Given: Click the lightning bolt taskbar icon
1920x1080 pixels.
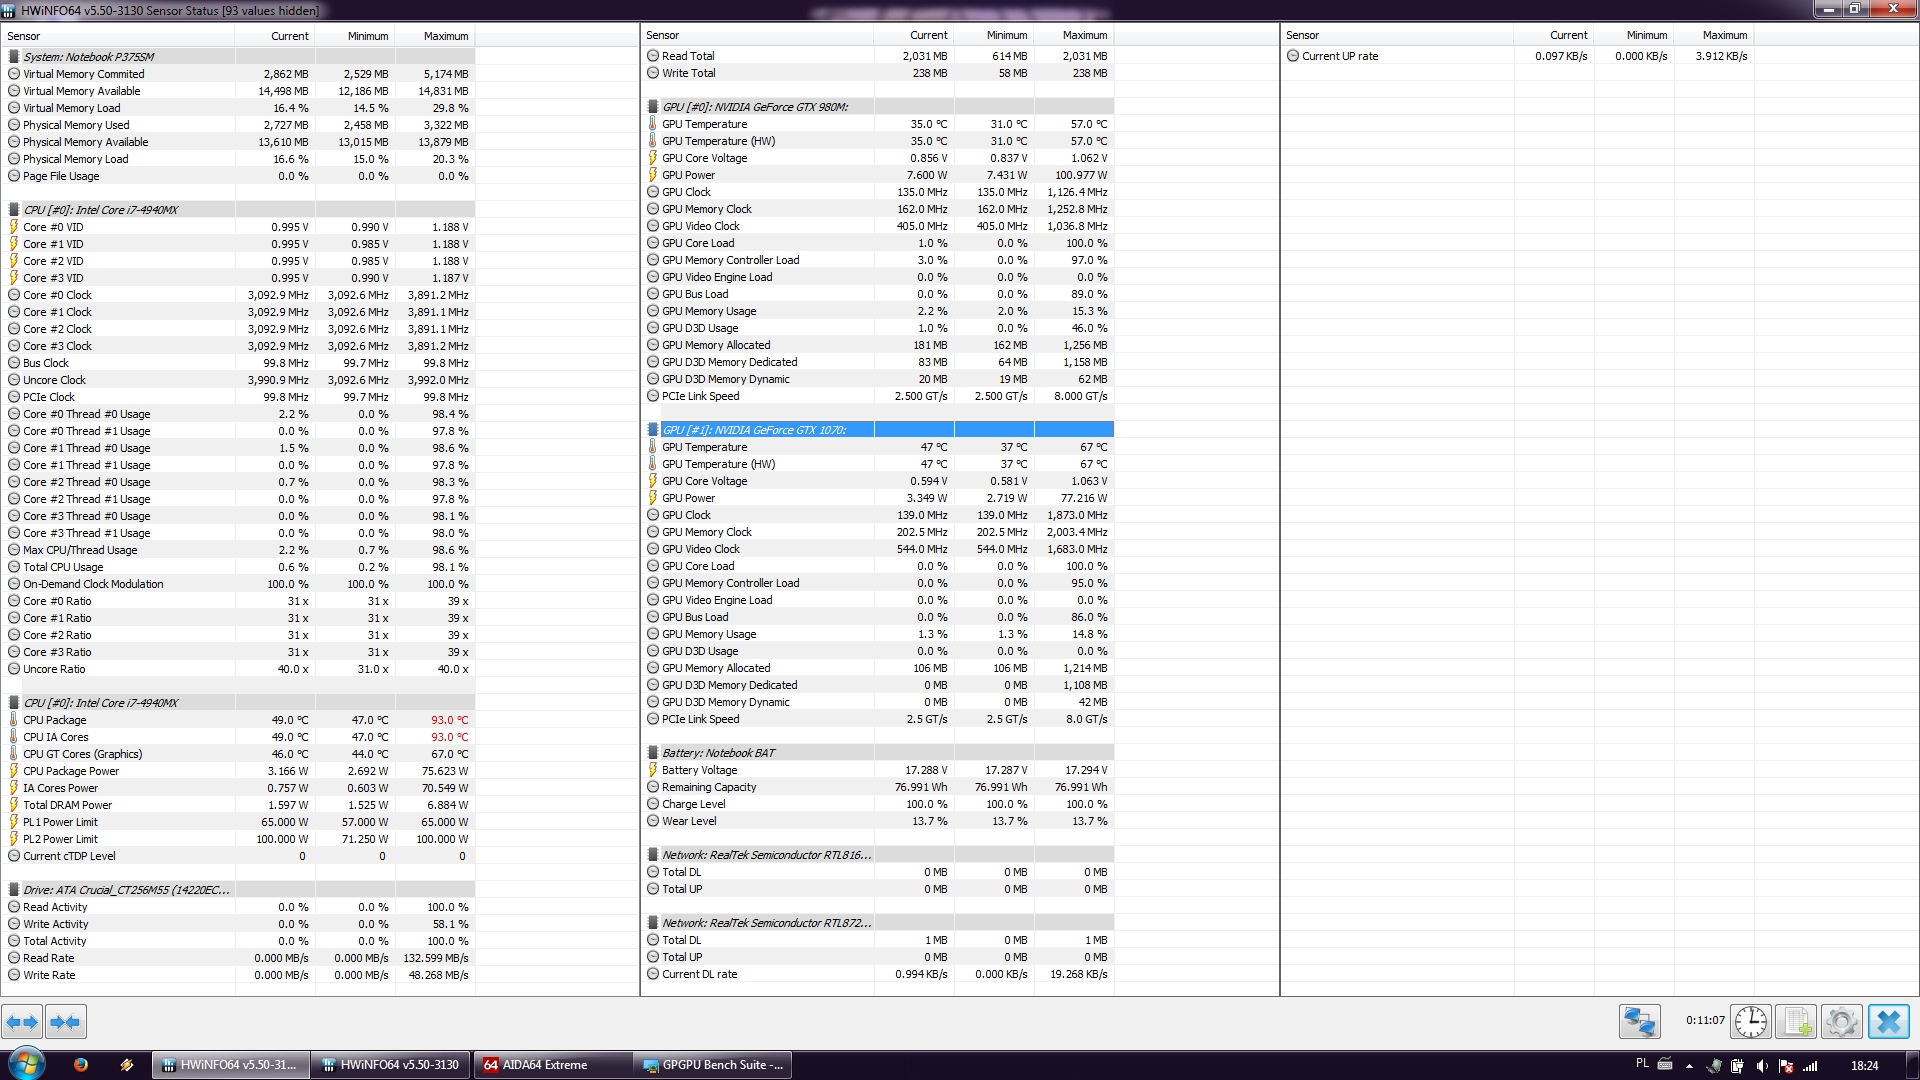Looking at the screenshot, I should click(x=126, y=1065).
